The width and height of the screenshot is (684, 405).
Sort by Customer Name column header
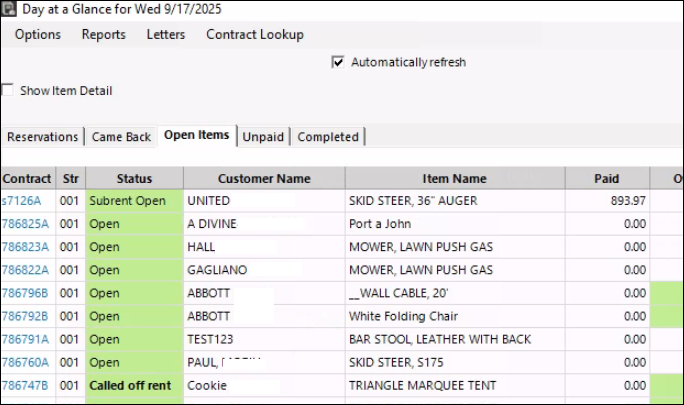(264, 179)
